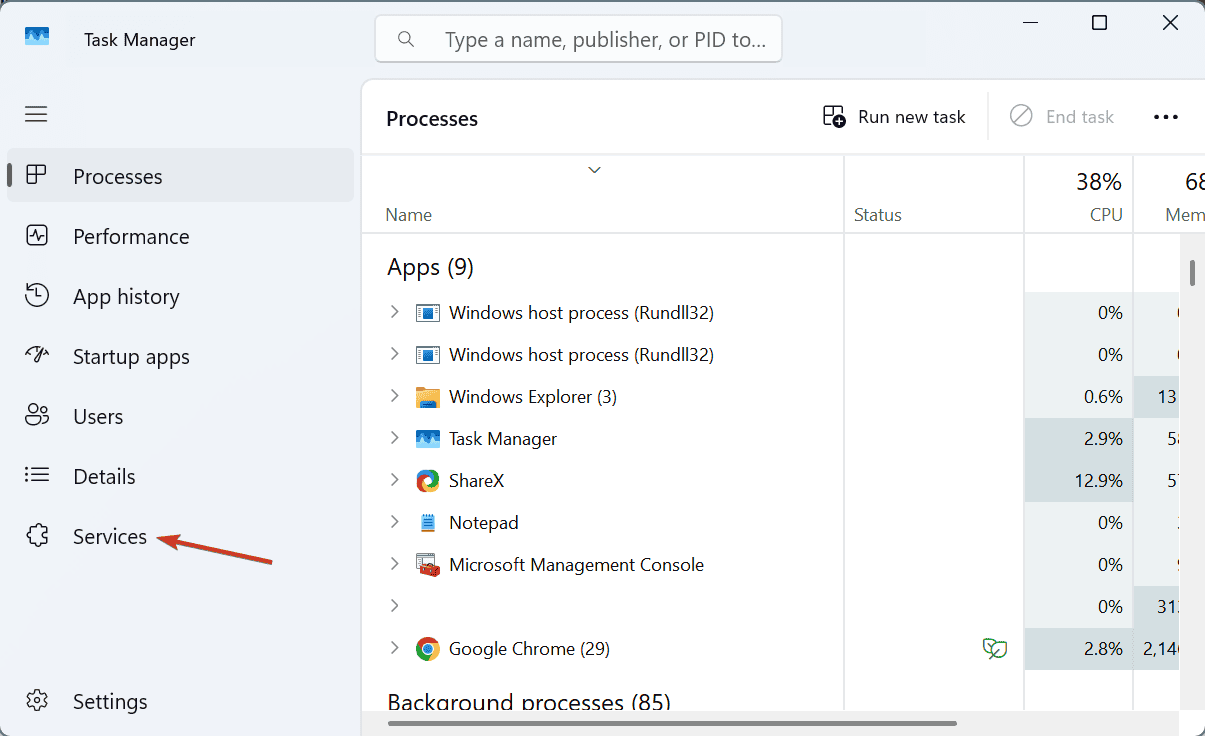
Task: Collapse the column header chevron above Name
Action: (594, 170)
